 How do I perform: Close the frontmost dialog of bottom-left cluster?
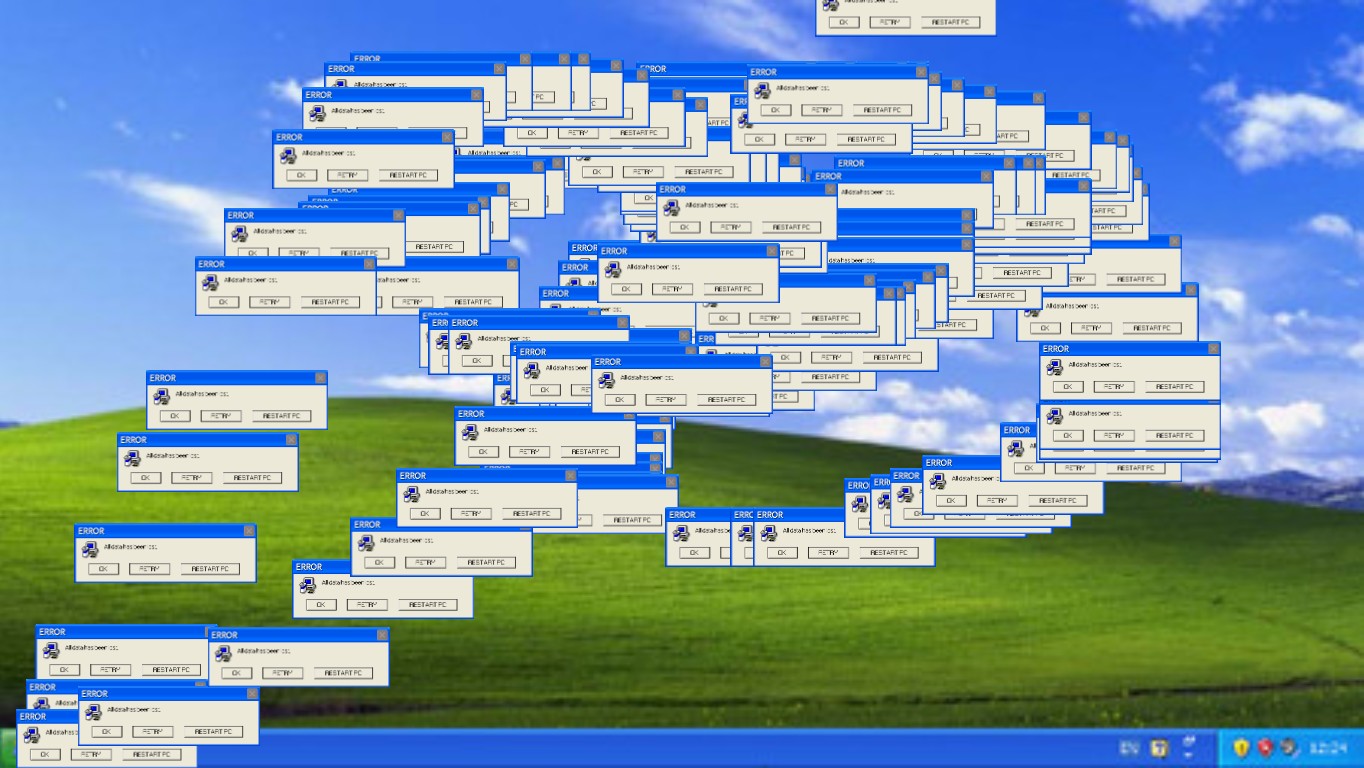pos(252,693)
